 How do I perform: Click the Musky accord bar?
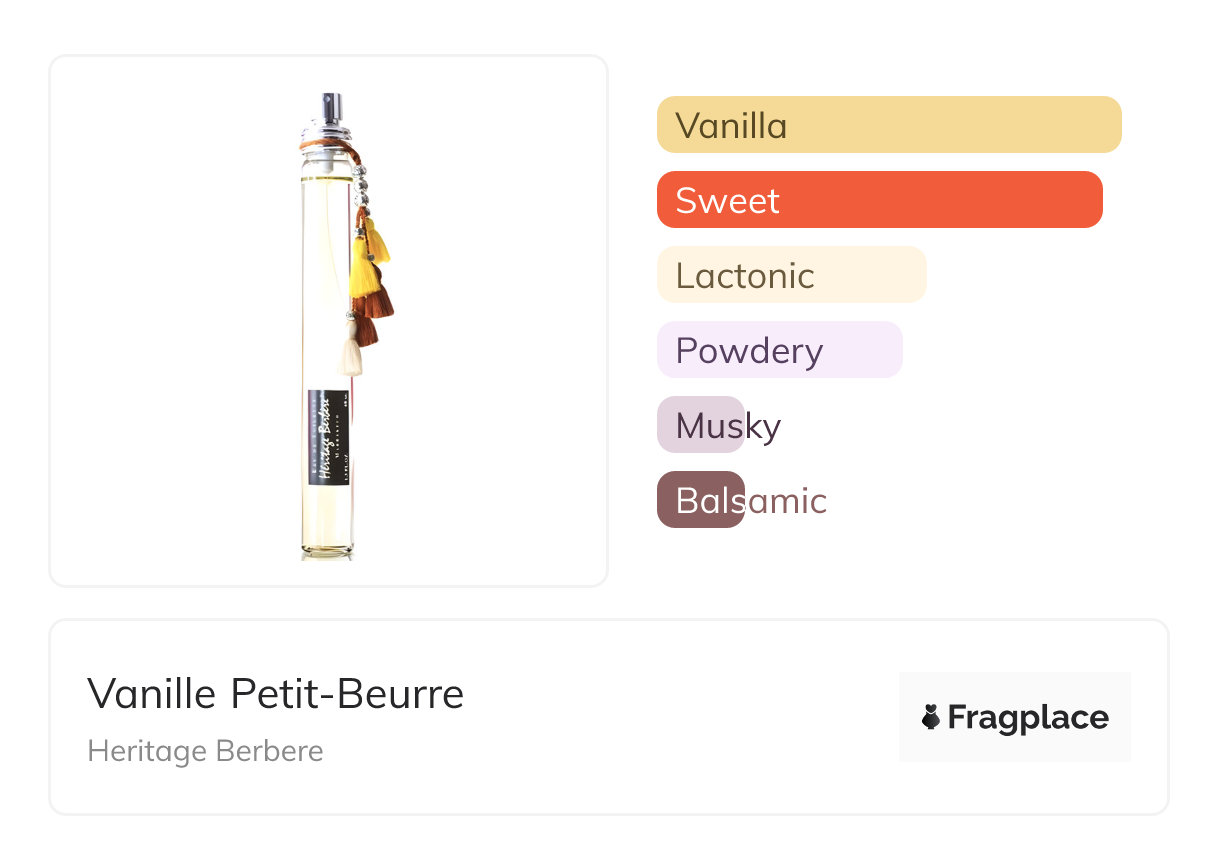(701, 425)
